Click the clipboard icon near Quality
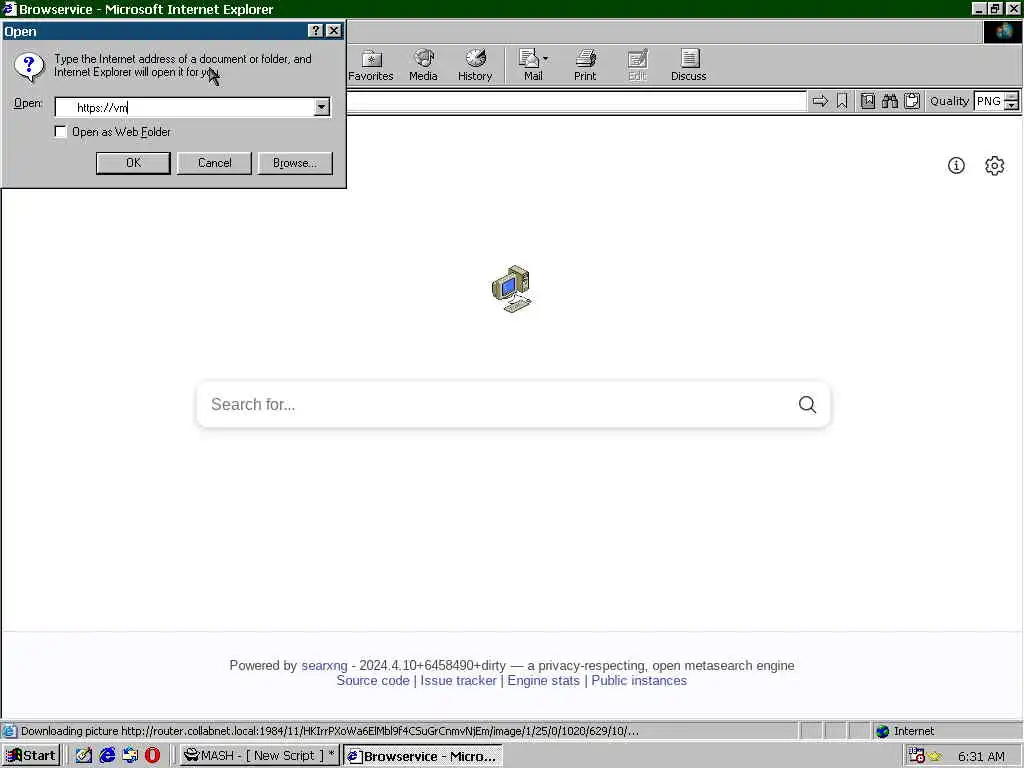The image size is (1024, 768). [912, 101]
